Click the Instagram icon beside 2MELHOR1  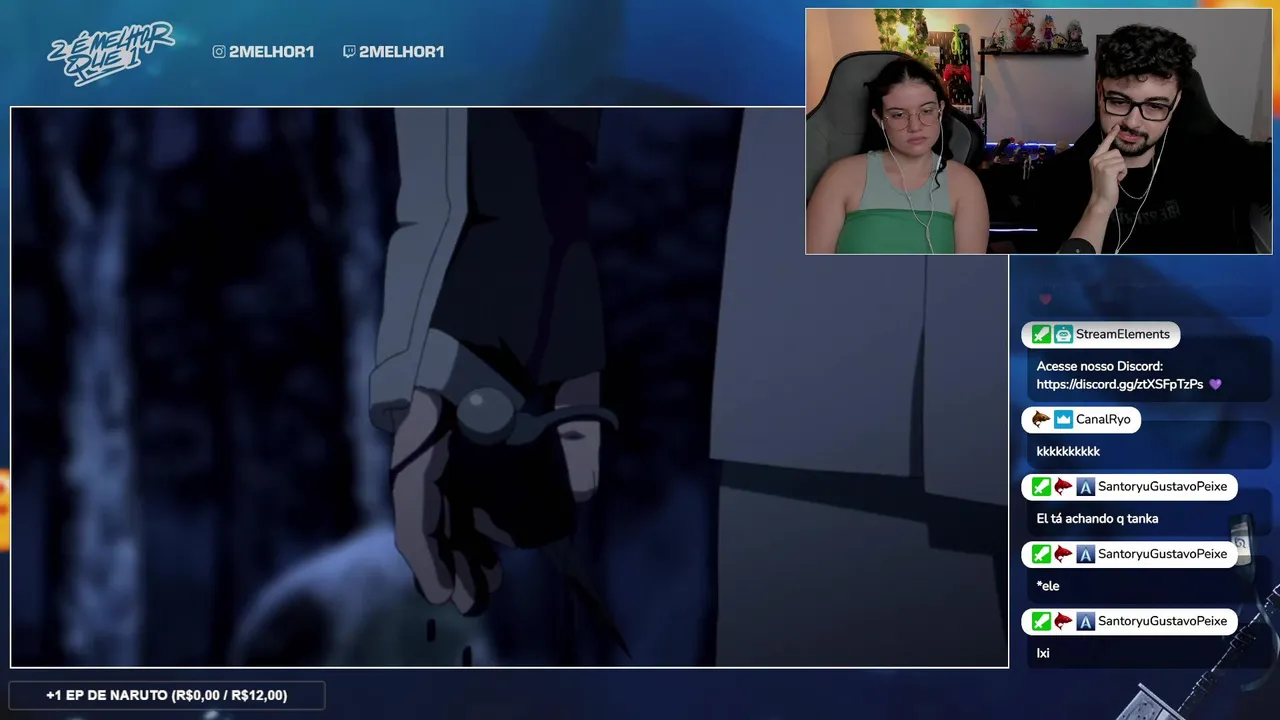point(219,52)
